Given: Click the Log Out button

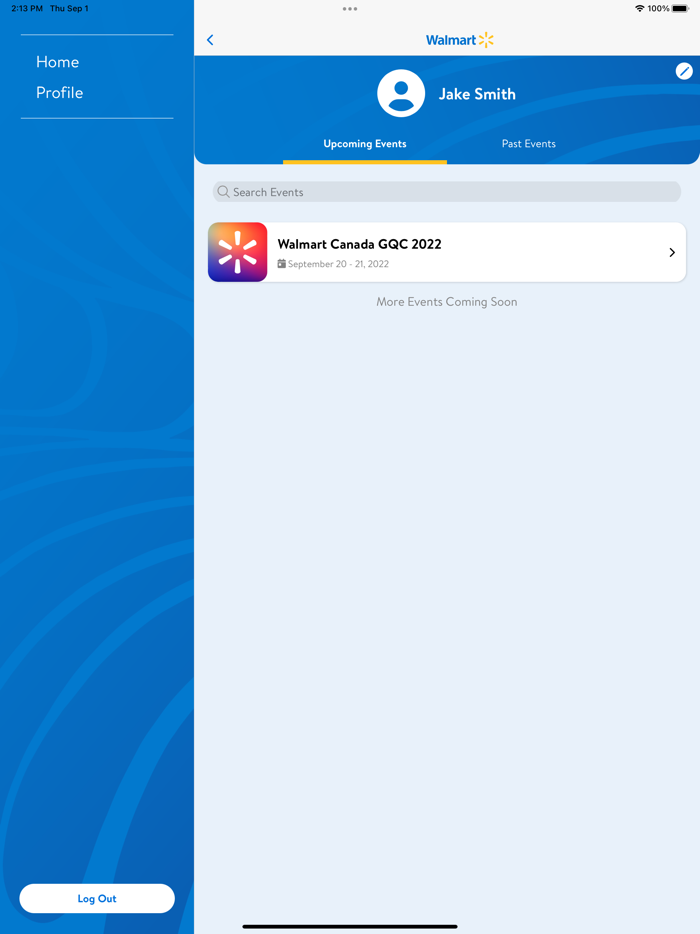Looking at the screenshot, I should point(97,898).
